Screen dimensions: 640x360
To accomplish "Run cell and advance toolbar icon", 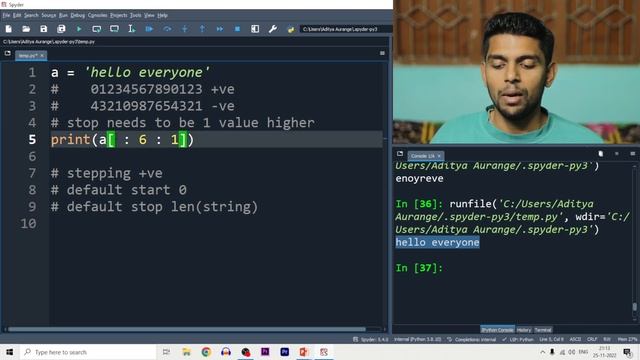I will point(114,29).
